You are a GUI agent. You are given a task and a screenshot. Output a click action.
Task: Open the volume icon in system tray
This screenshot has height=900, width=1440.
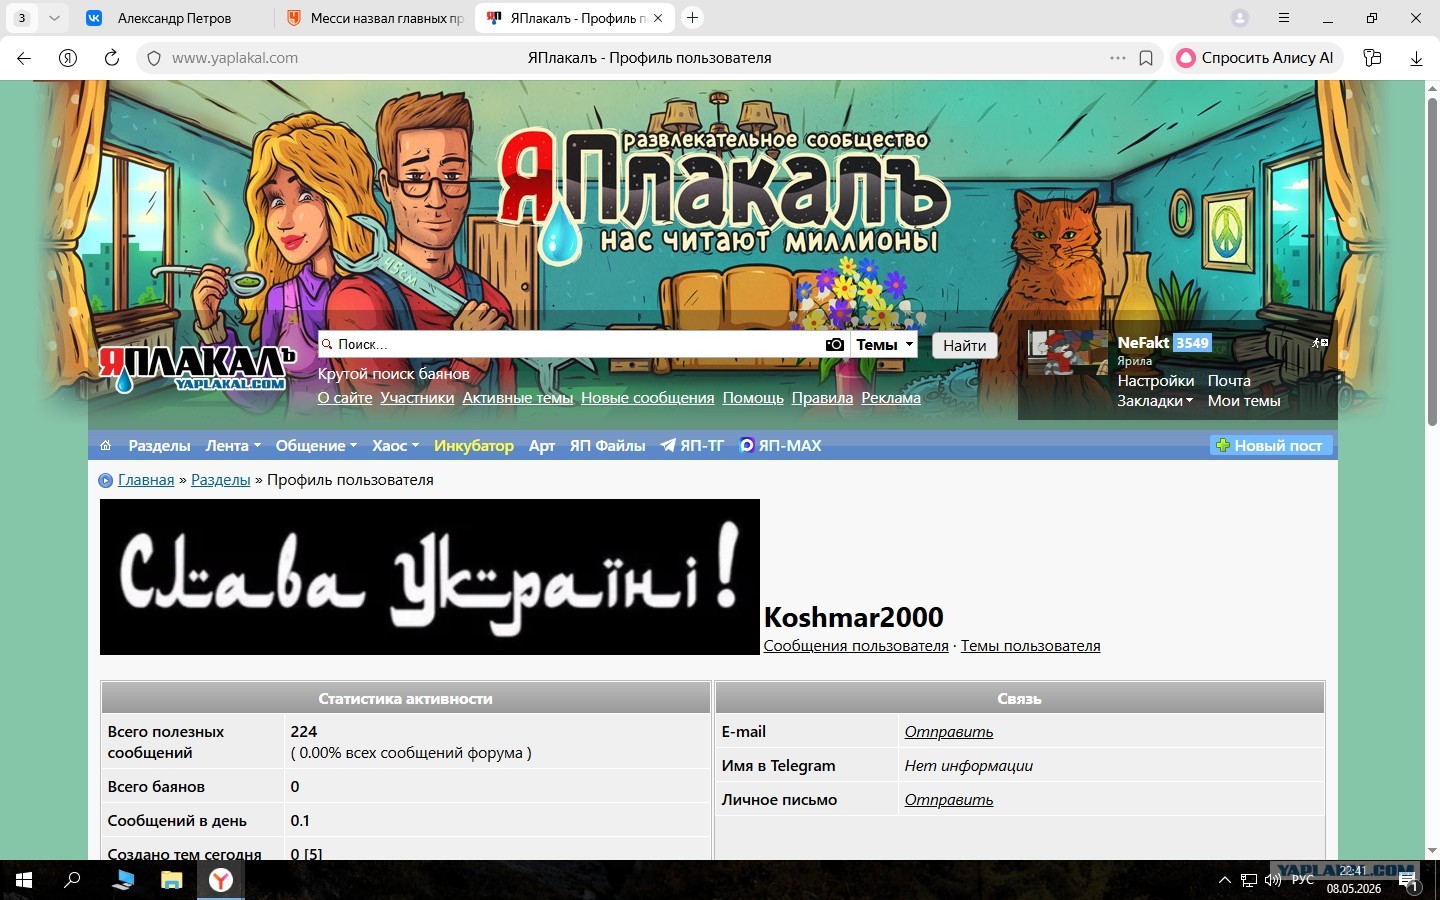[x=1273, y=880]
